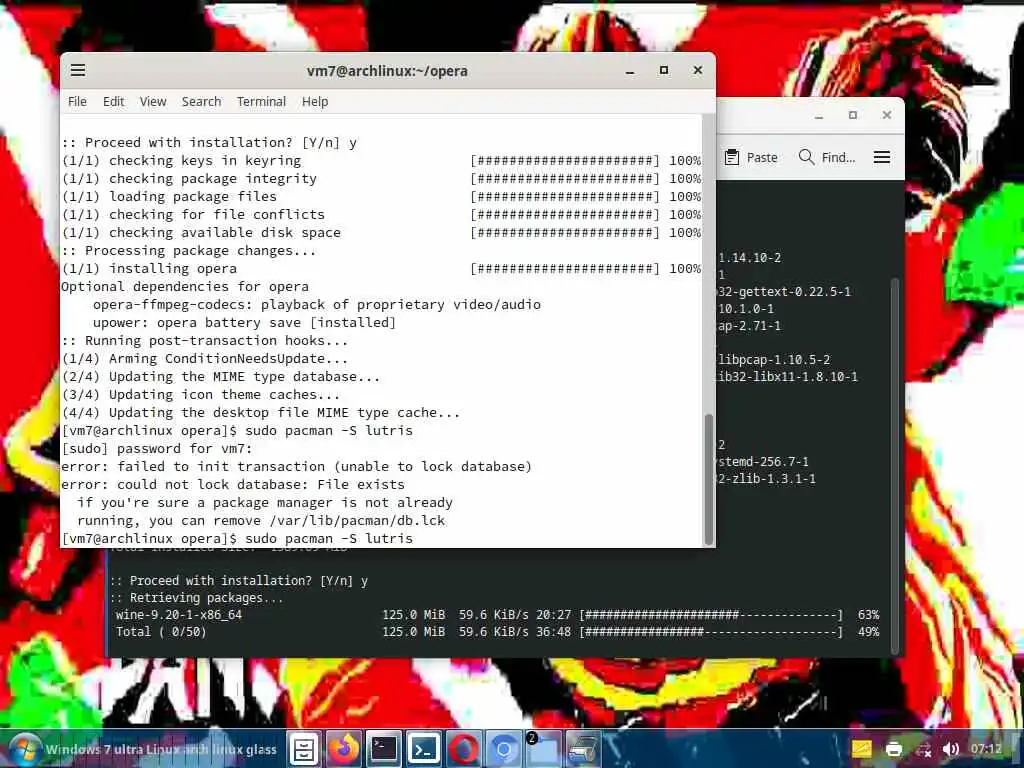
Task: Open the background terminal's hamburger menu
Action: pos(882,157)
